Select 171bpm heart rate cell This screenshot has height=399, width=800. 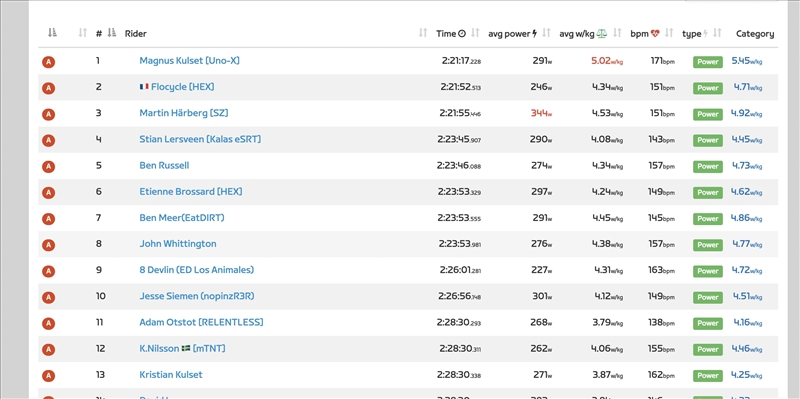pos(662,61)
